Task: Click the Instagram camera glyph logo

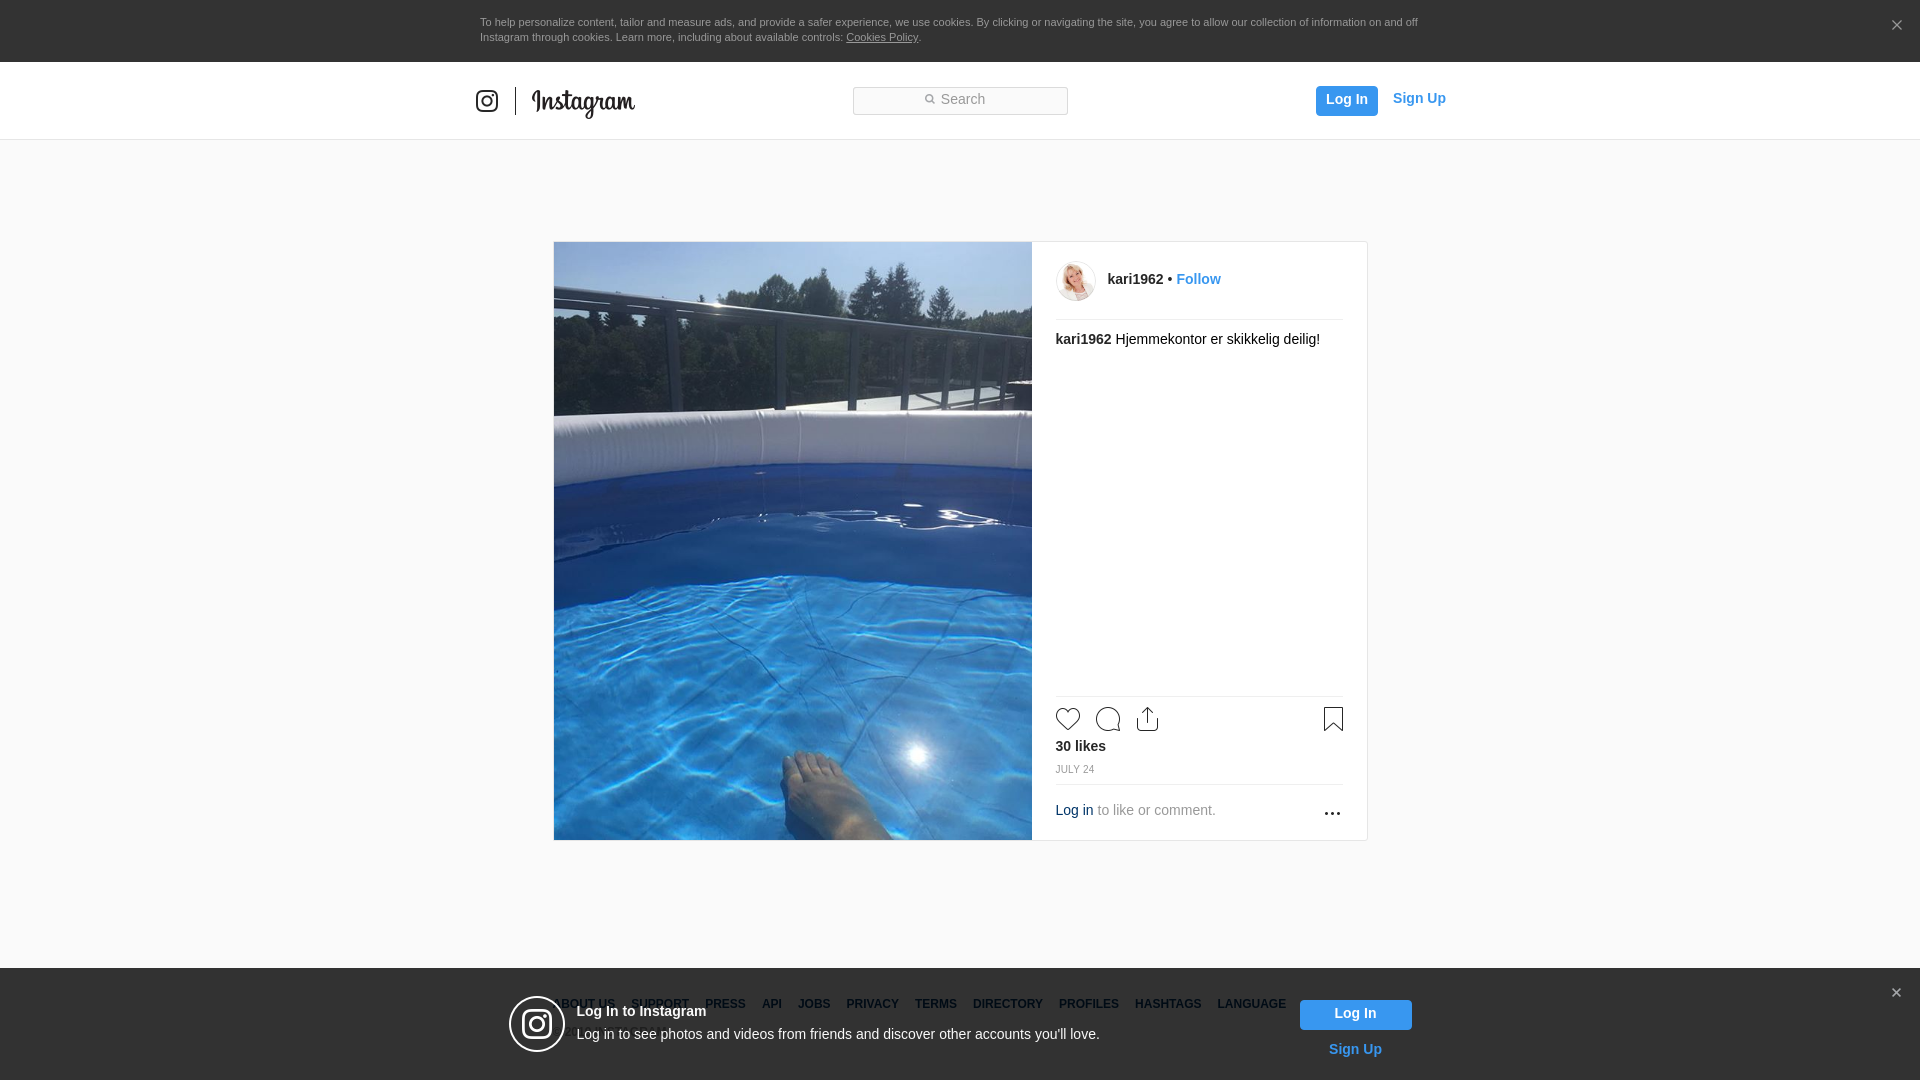Action: click(x=487, y=101)
